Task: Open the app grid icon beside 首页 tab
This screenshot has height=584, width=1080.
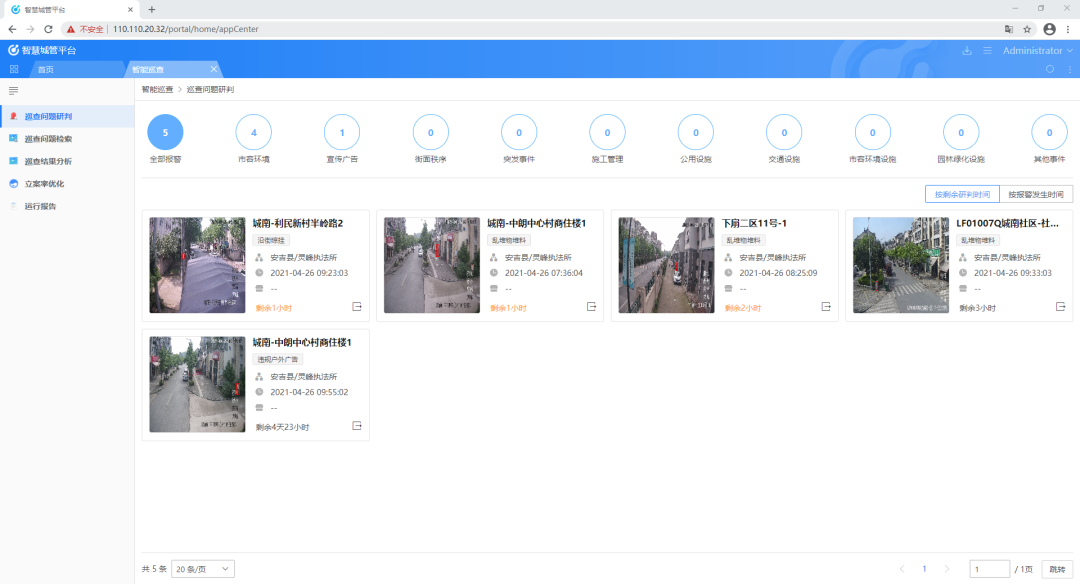Action: (14, 70)
